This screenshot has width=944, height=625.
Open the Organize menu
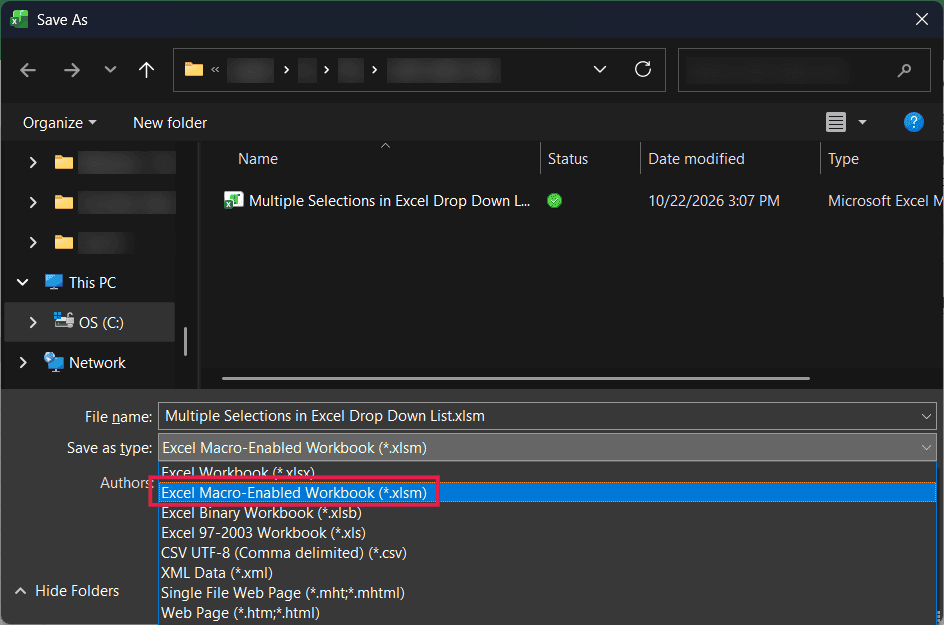click(59, 123)
